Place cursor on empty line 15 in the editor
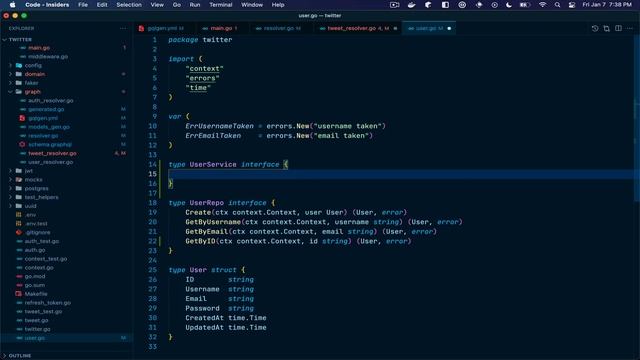 400,174
